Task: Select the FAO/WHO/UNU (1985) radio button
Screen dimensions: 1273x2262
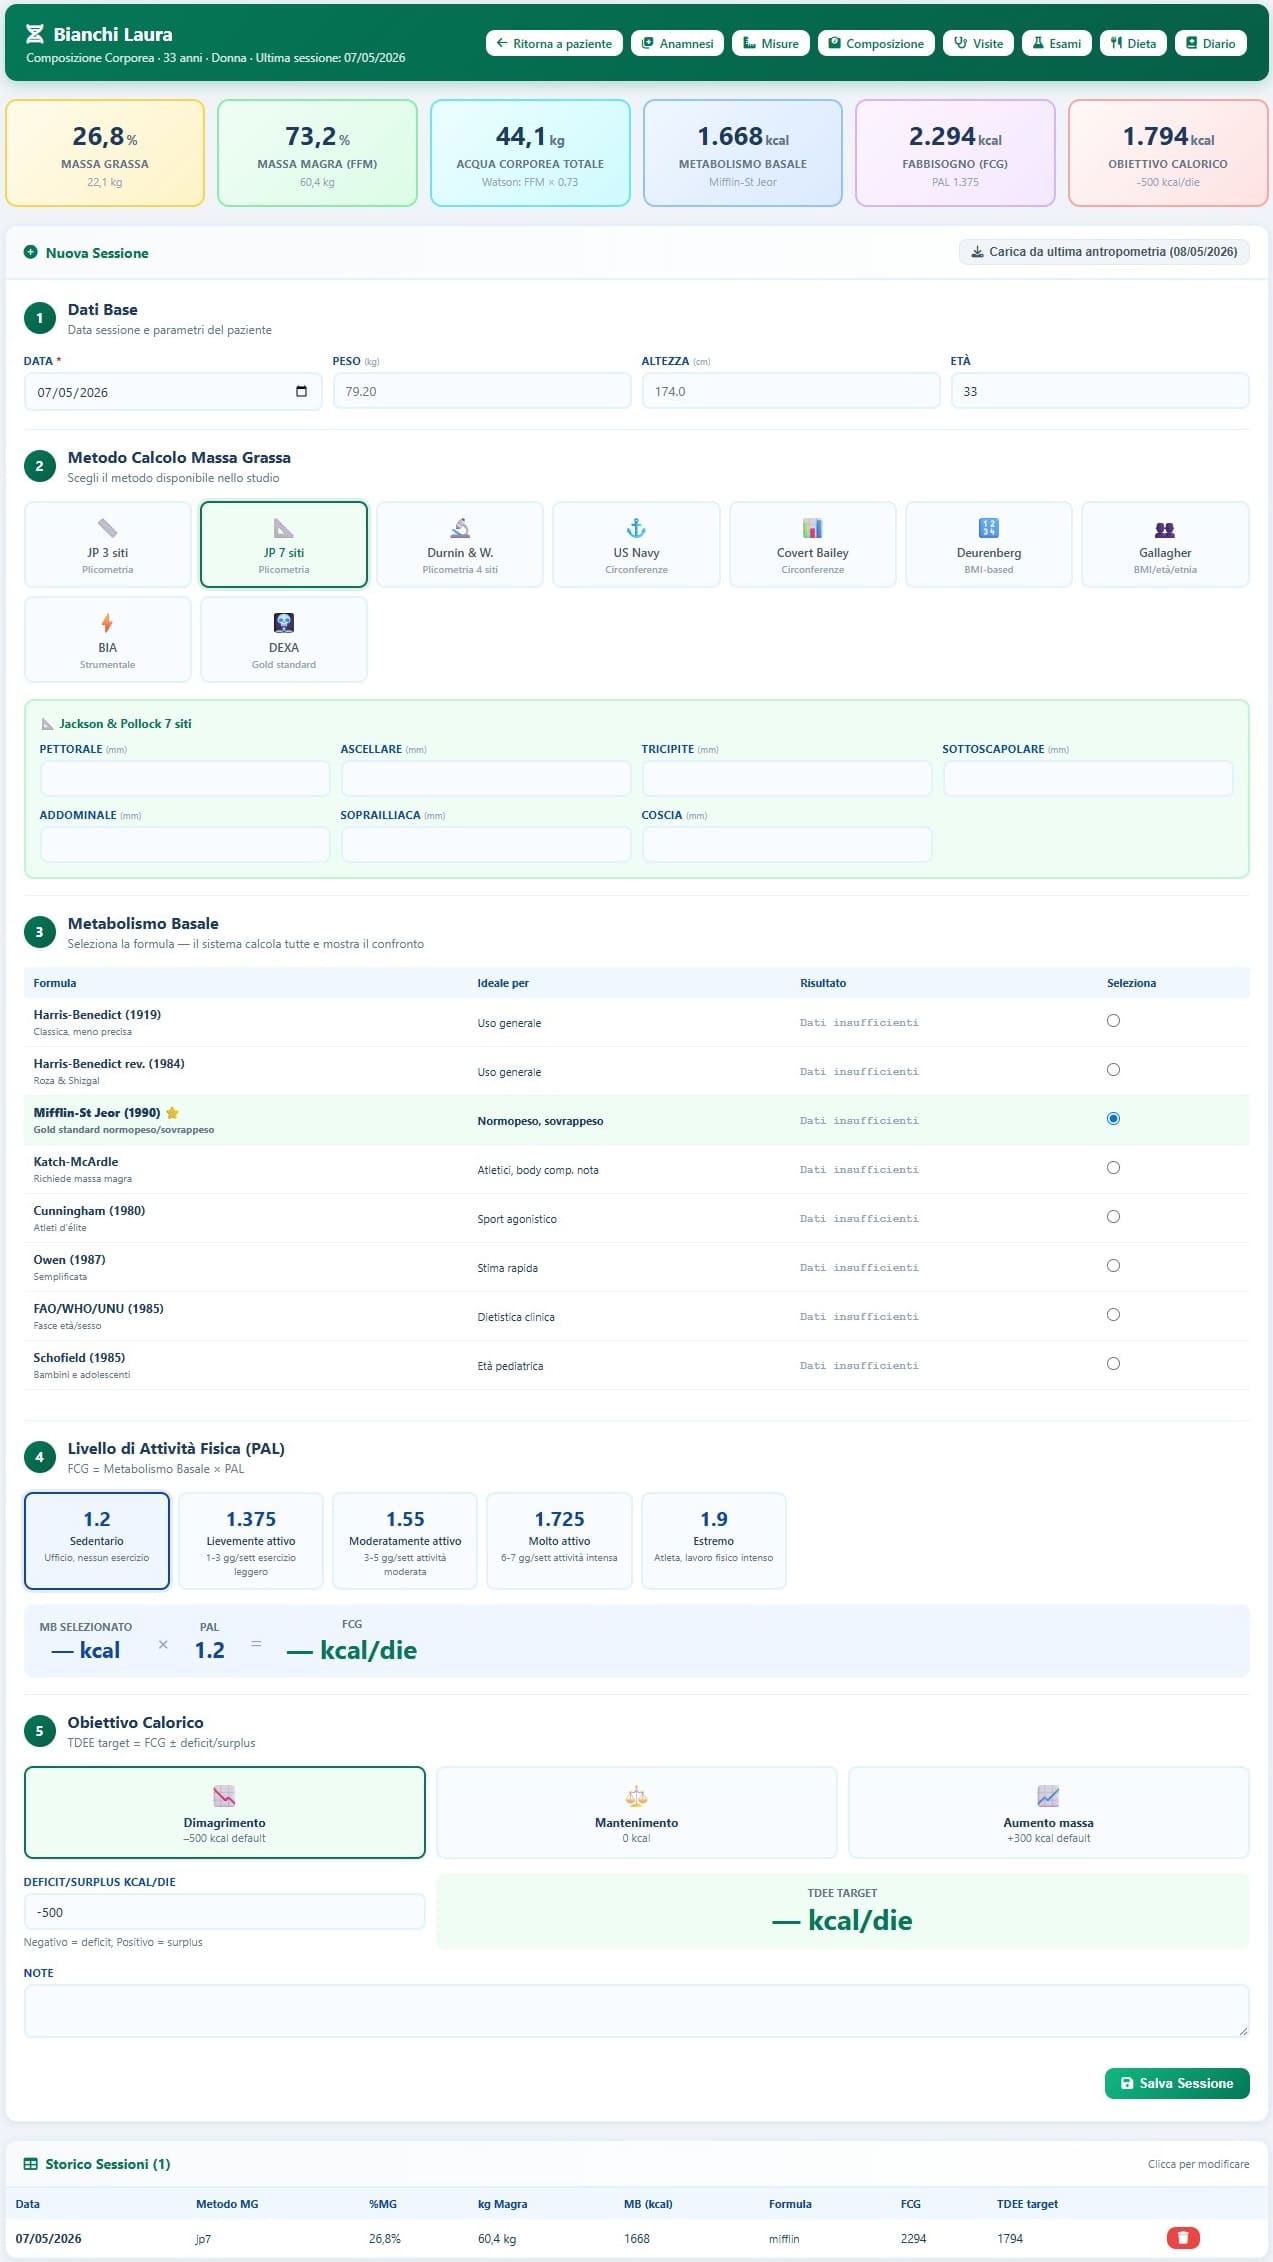Action: pyautogui.click(x=1113, y=1315)
